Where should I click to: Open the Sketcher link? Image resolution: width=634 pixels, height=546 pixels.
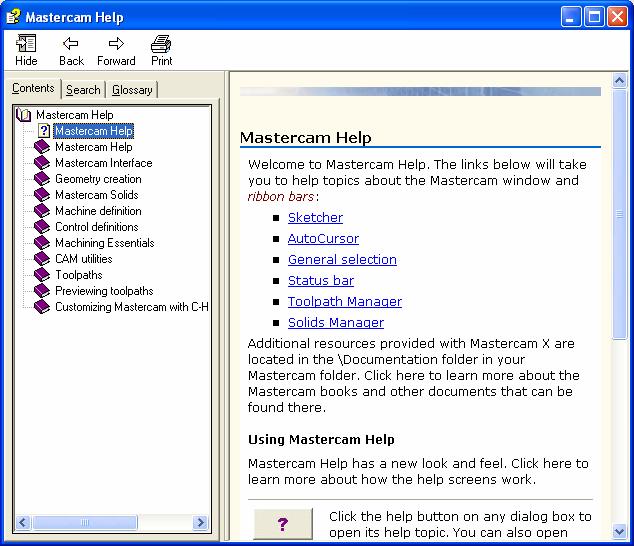[315, 218]
